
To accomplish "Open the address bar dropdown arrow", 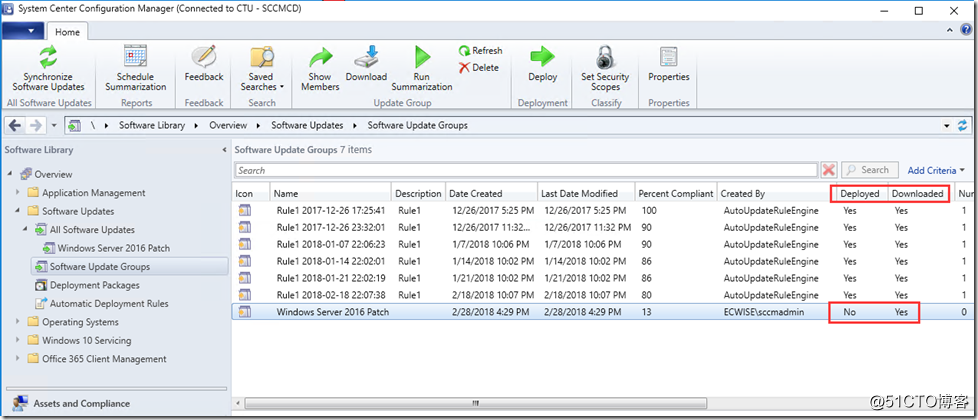I will (x=948, y=125).
